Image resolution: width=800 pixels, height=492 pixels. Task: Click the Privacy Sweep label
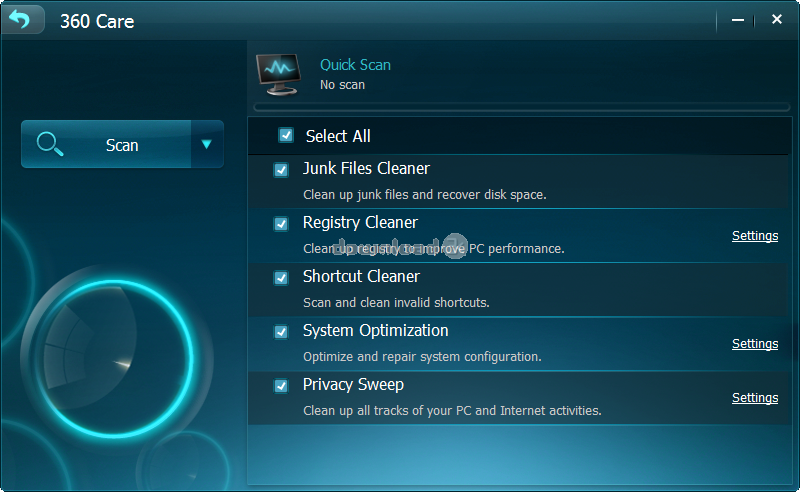click(x=353, y=384)
